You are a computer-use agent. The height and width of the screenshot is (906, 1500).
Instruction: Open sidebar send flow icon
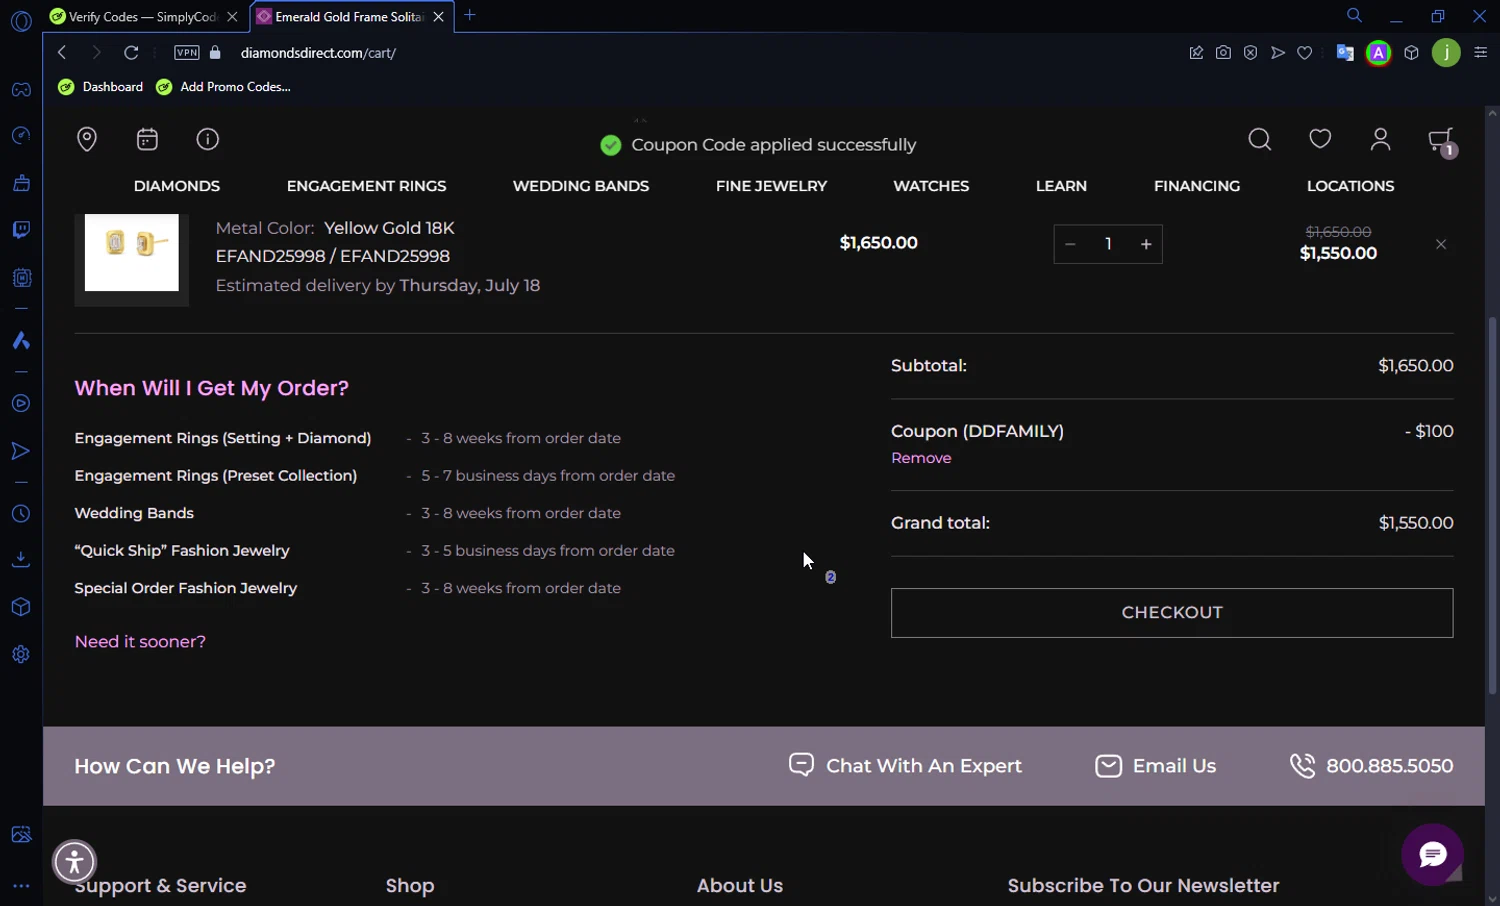click(x=21, y=452)
